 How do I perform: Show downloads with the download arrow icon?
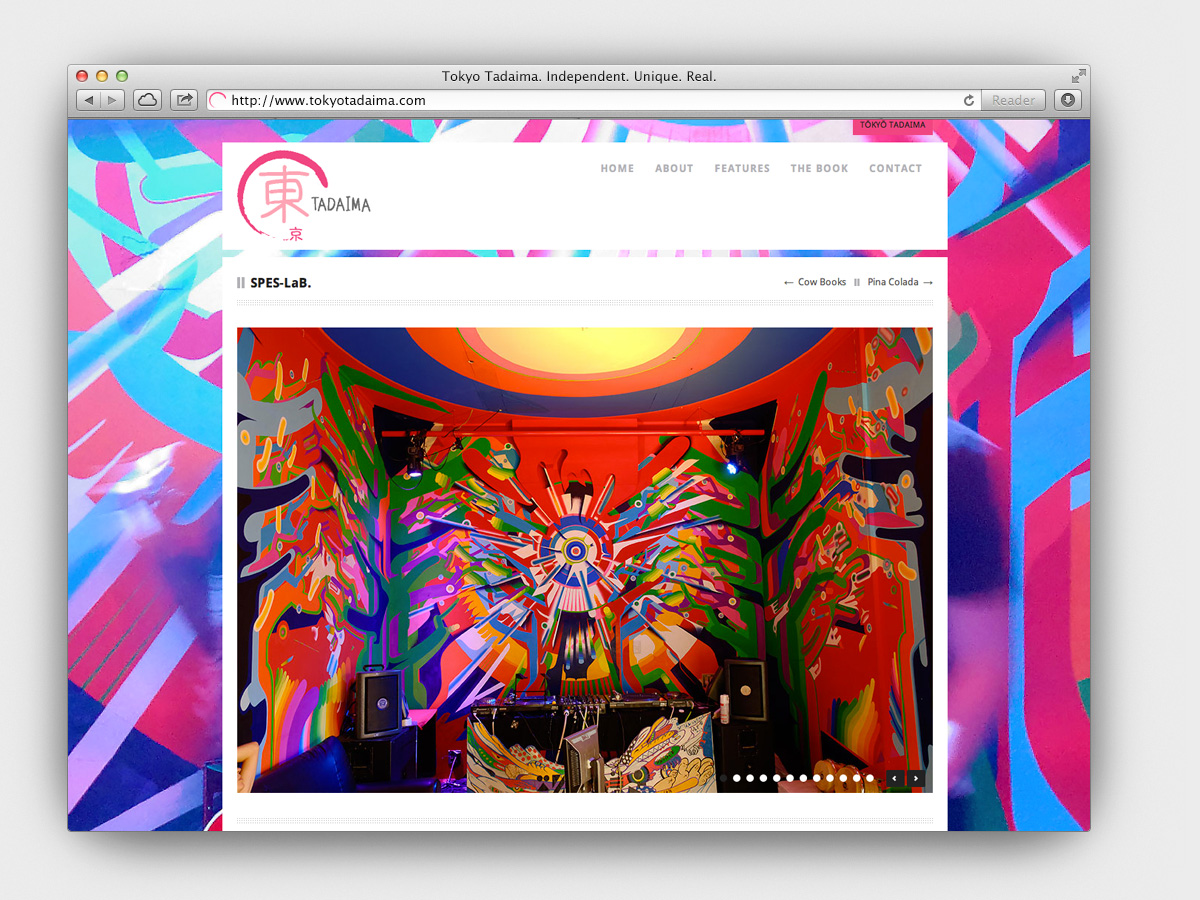[1068, 100]
